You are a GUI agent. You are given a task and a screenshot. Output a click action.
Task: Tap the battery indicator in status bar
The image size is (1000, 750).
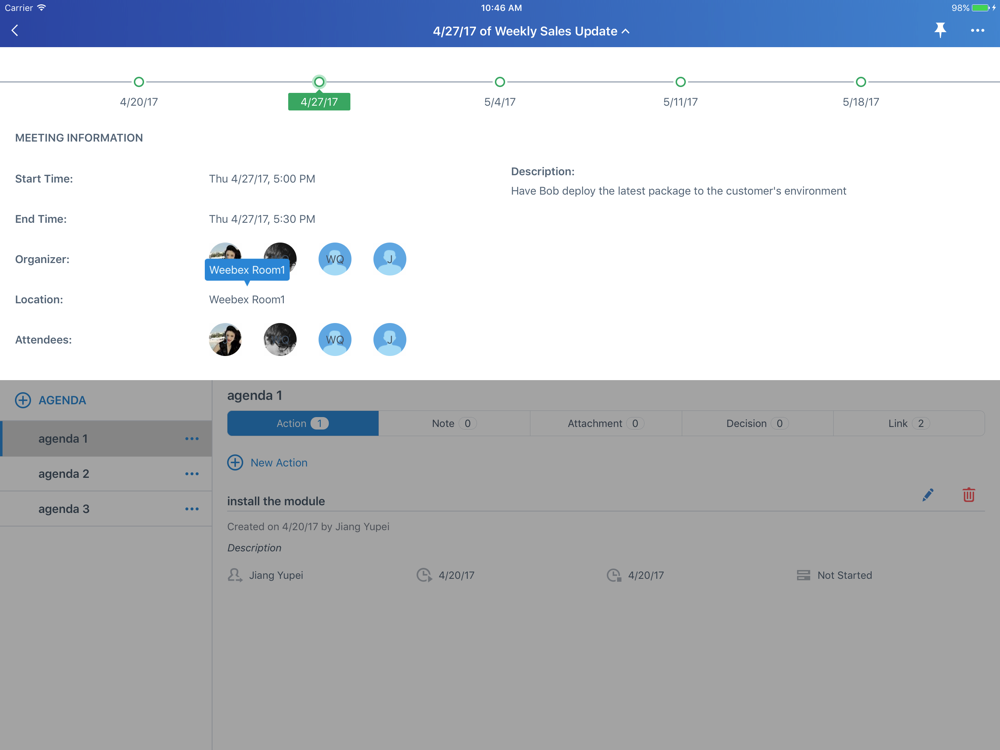982,8
